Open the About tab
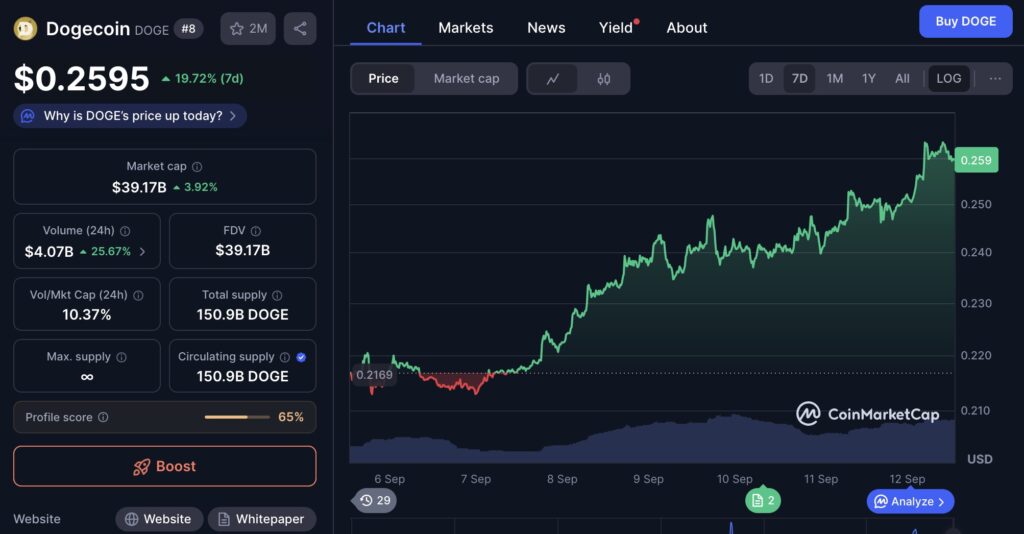This screenshot has width=1024, height=534. 686,28
